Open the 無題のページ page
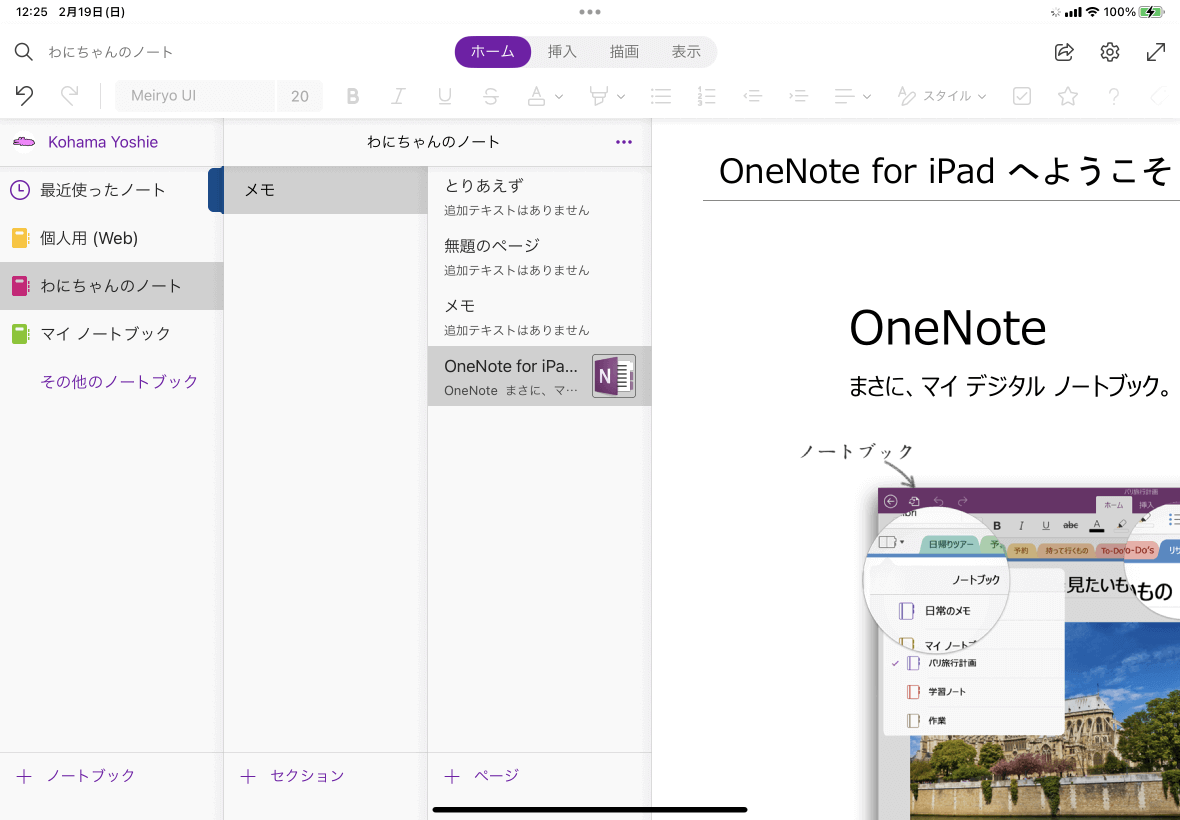 pos(540,257)
